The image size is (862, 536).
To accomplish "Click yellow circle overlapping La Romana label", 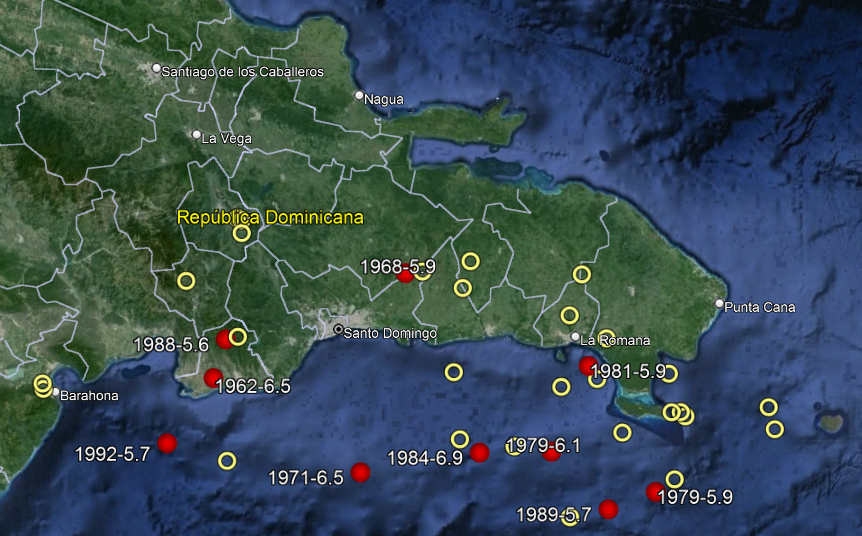I will click(606, 339).
